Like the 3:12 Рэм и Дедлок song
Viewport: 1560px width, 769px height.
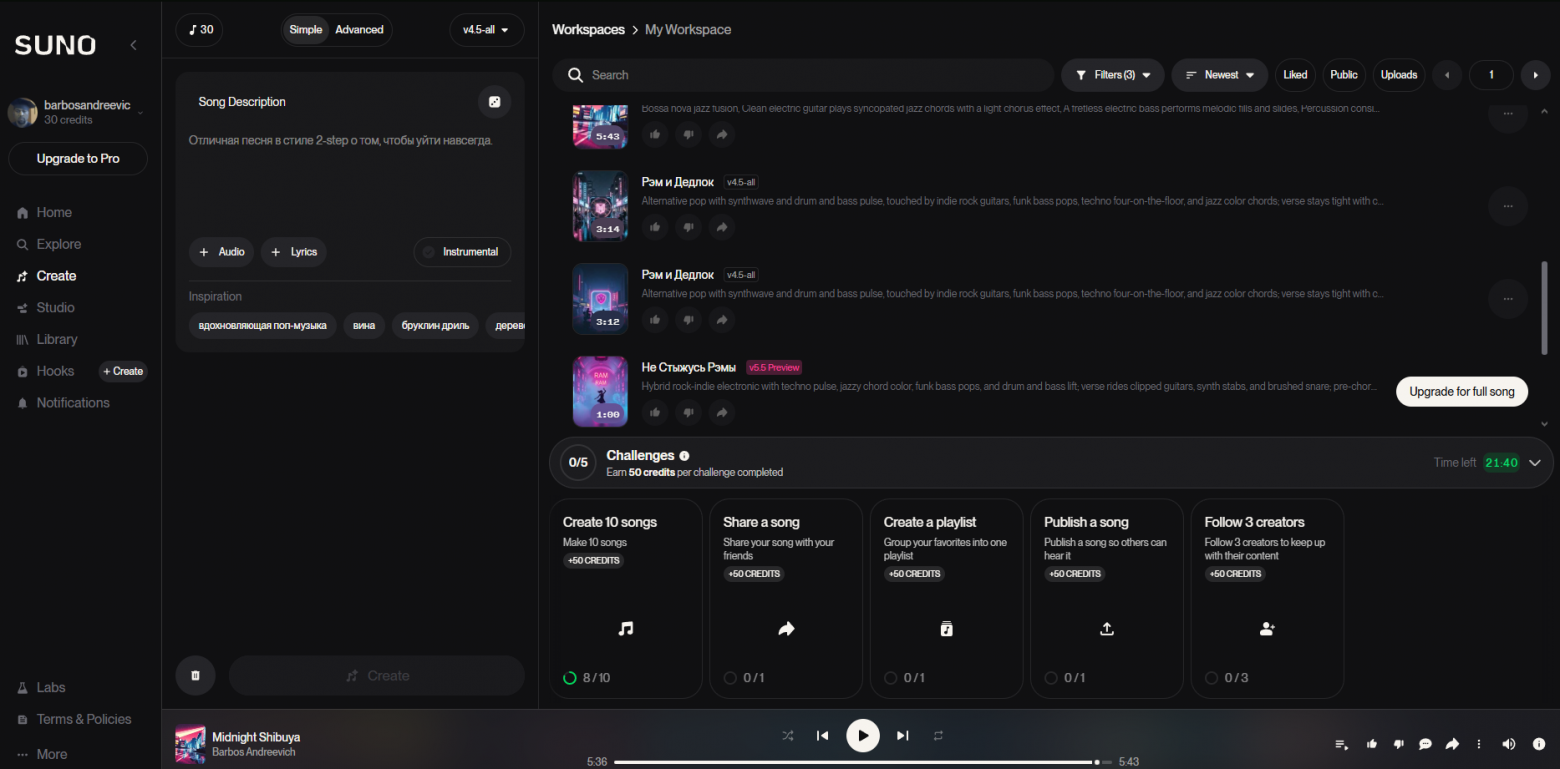(655, 320)
